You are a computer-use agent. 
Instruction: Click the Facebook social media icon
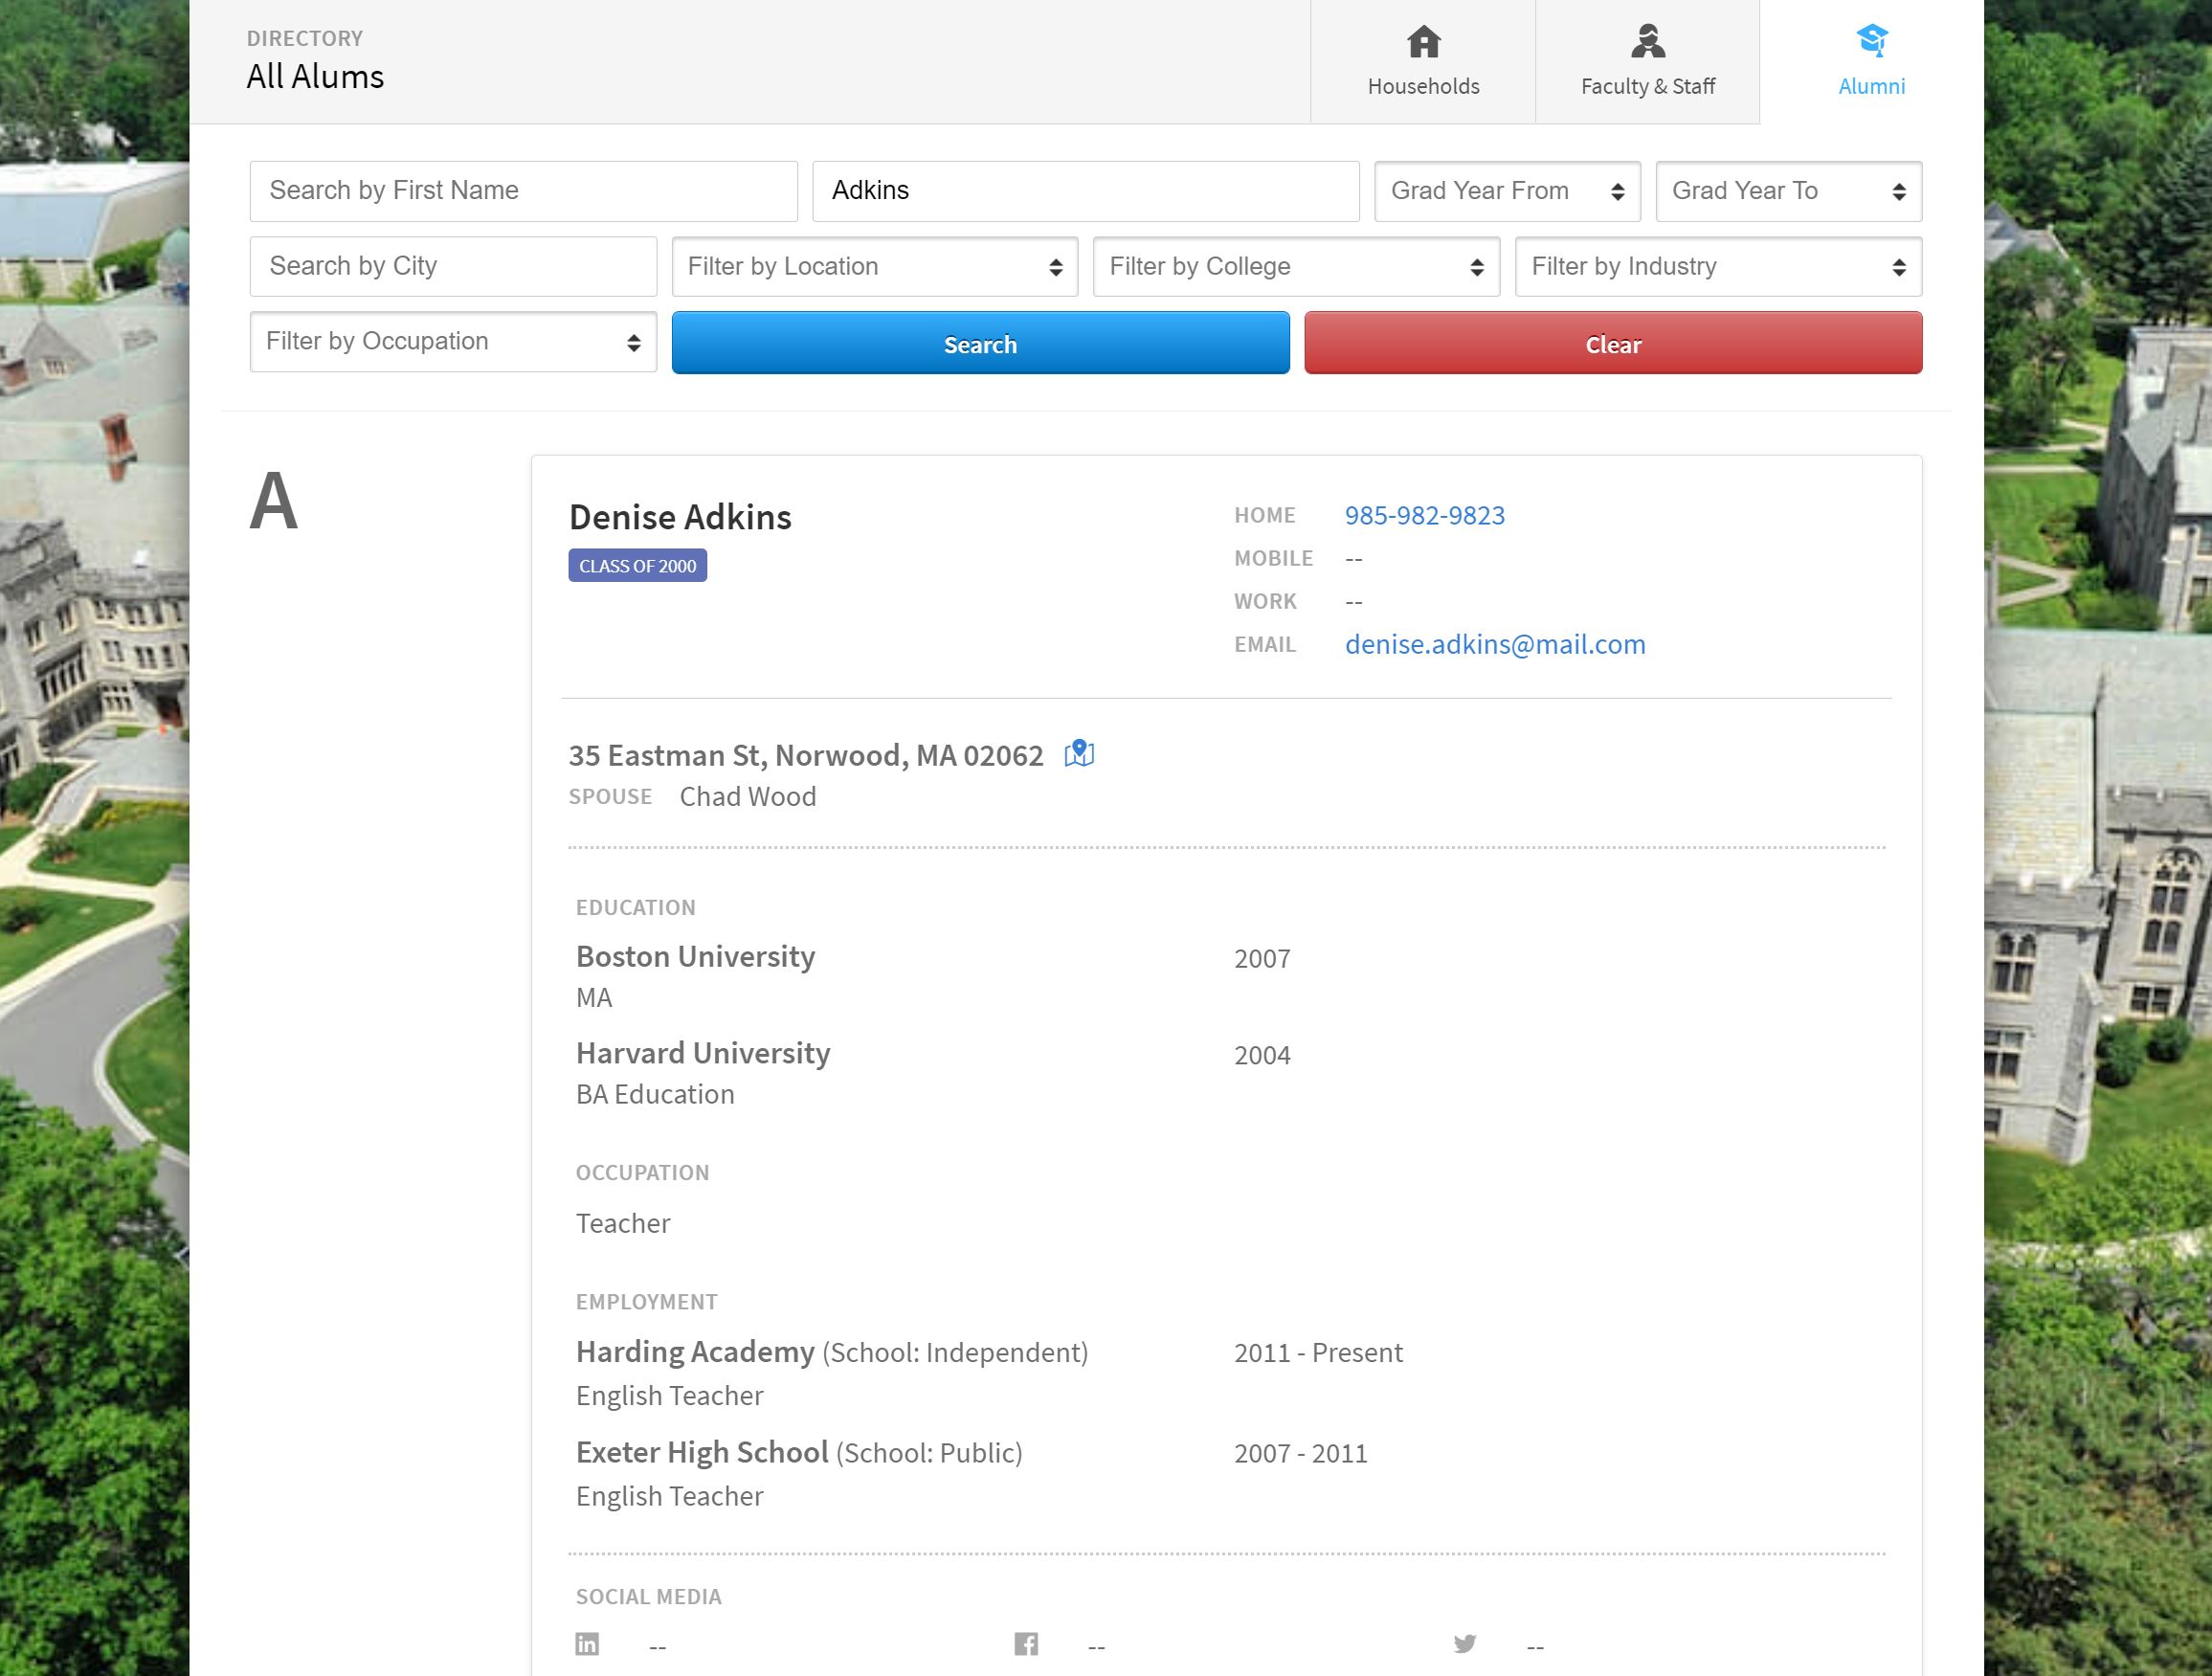pos(1026,1644)
